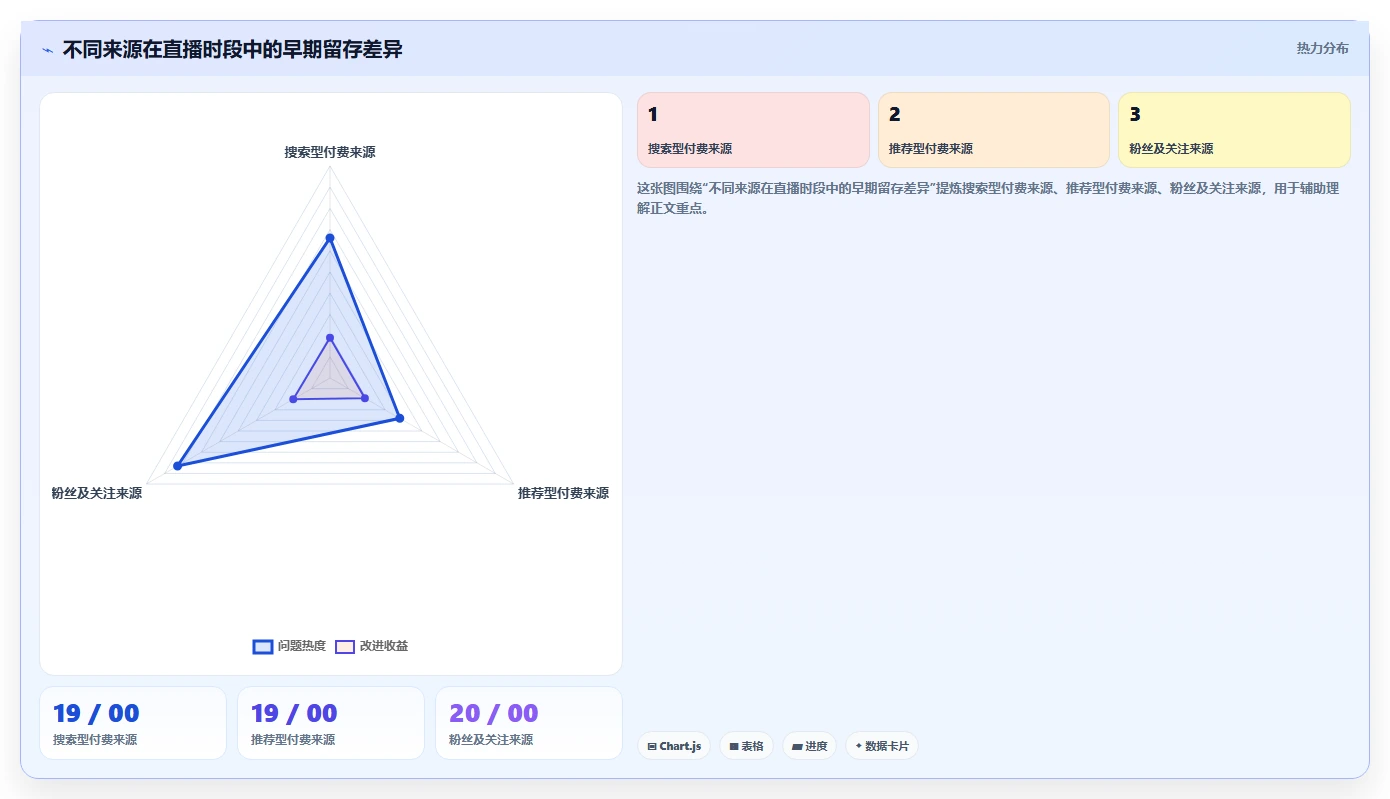Click the blue data point on 搜索型付费来源 axis
This screenshot has width=1390, height=799.
330,237
